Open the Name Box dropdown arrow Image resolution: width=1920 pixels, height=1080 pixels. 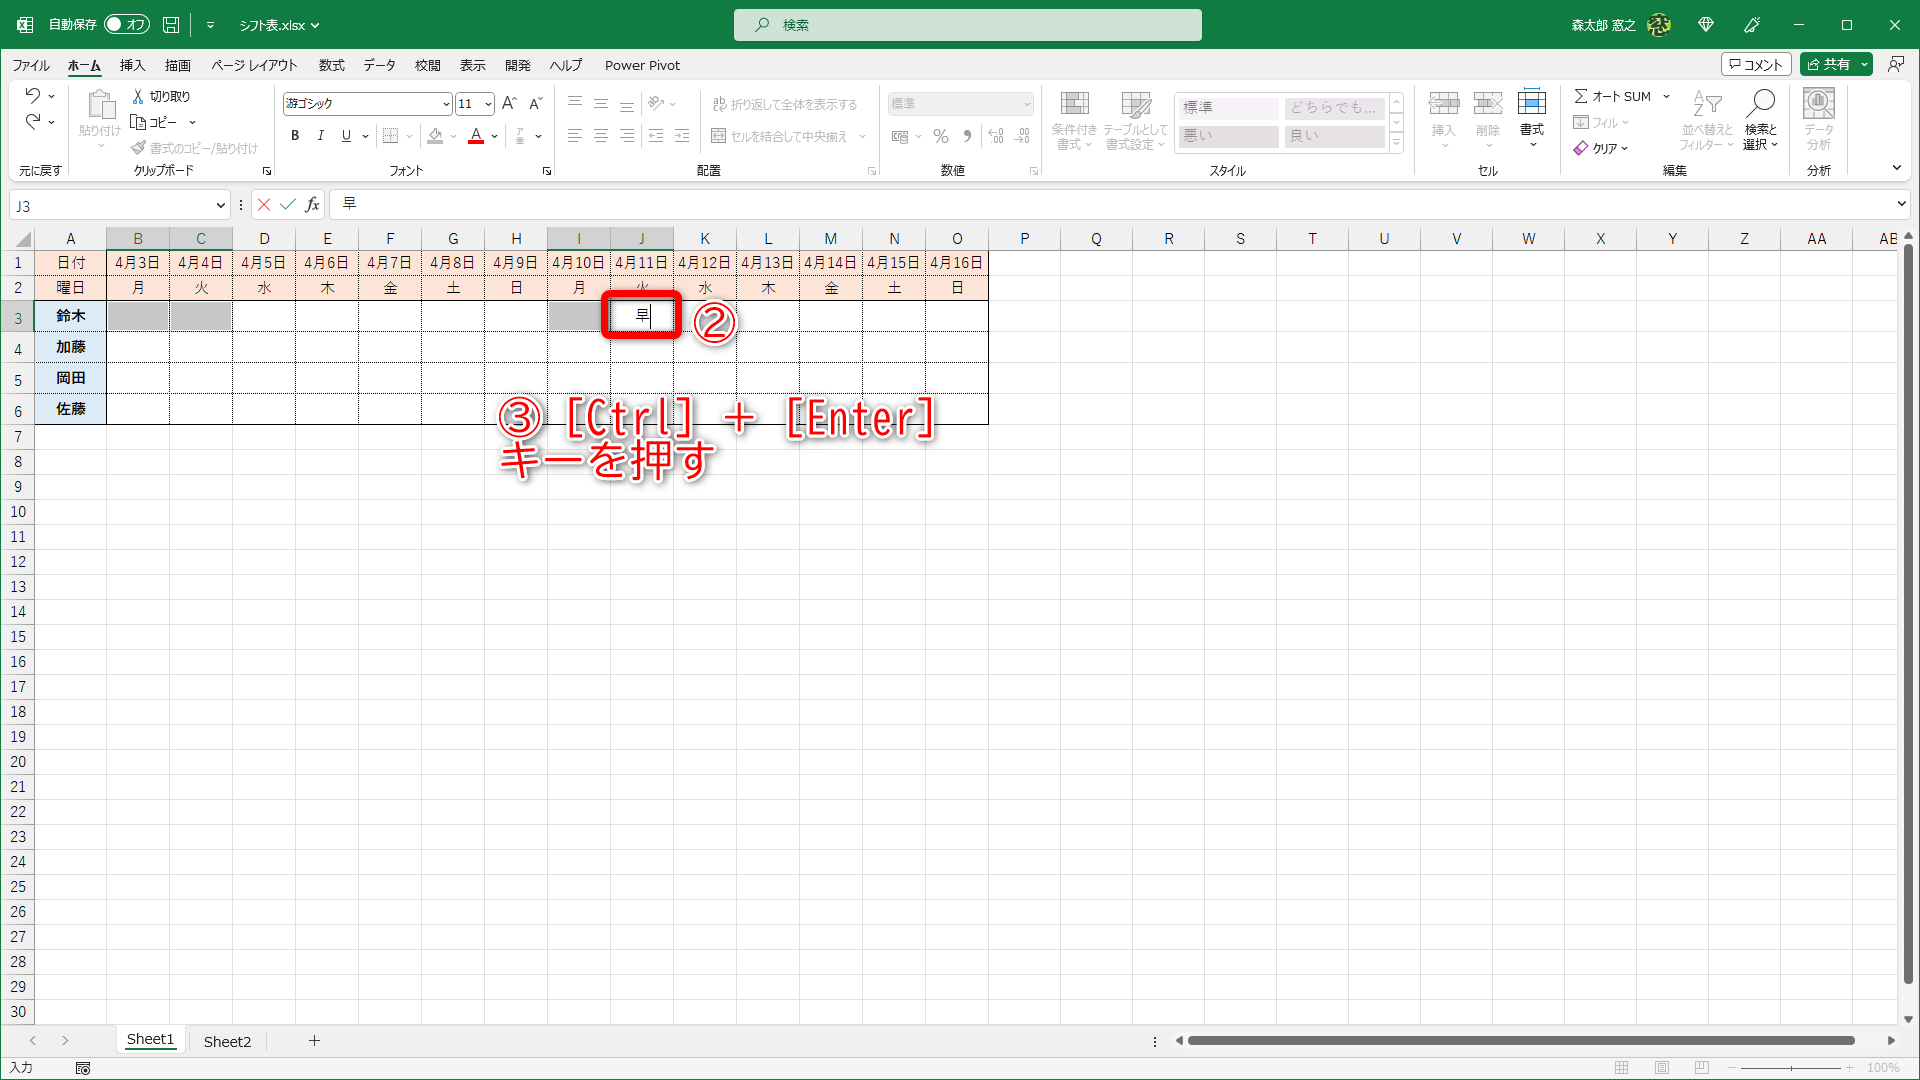tap(221, 206)
